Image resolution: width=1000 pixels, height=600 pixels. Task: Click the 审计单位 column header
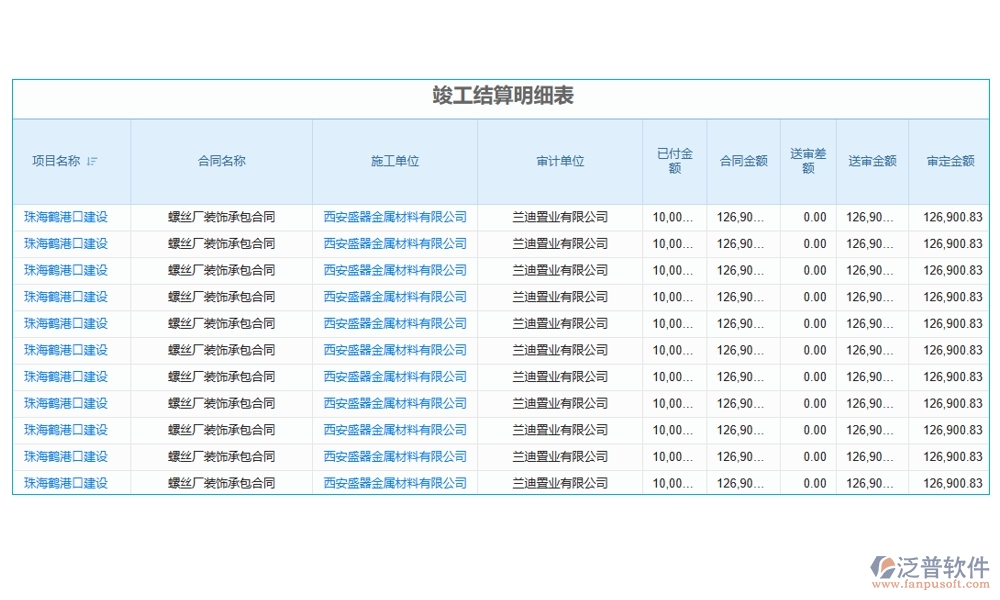coord(558,160)
